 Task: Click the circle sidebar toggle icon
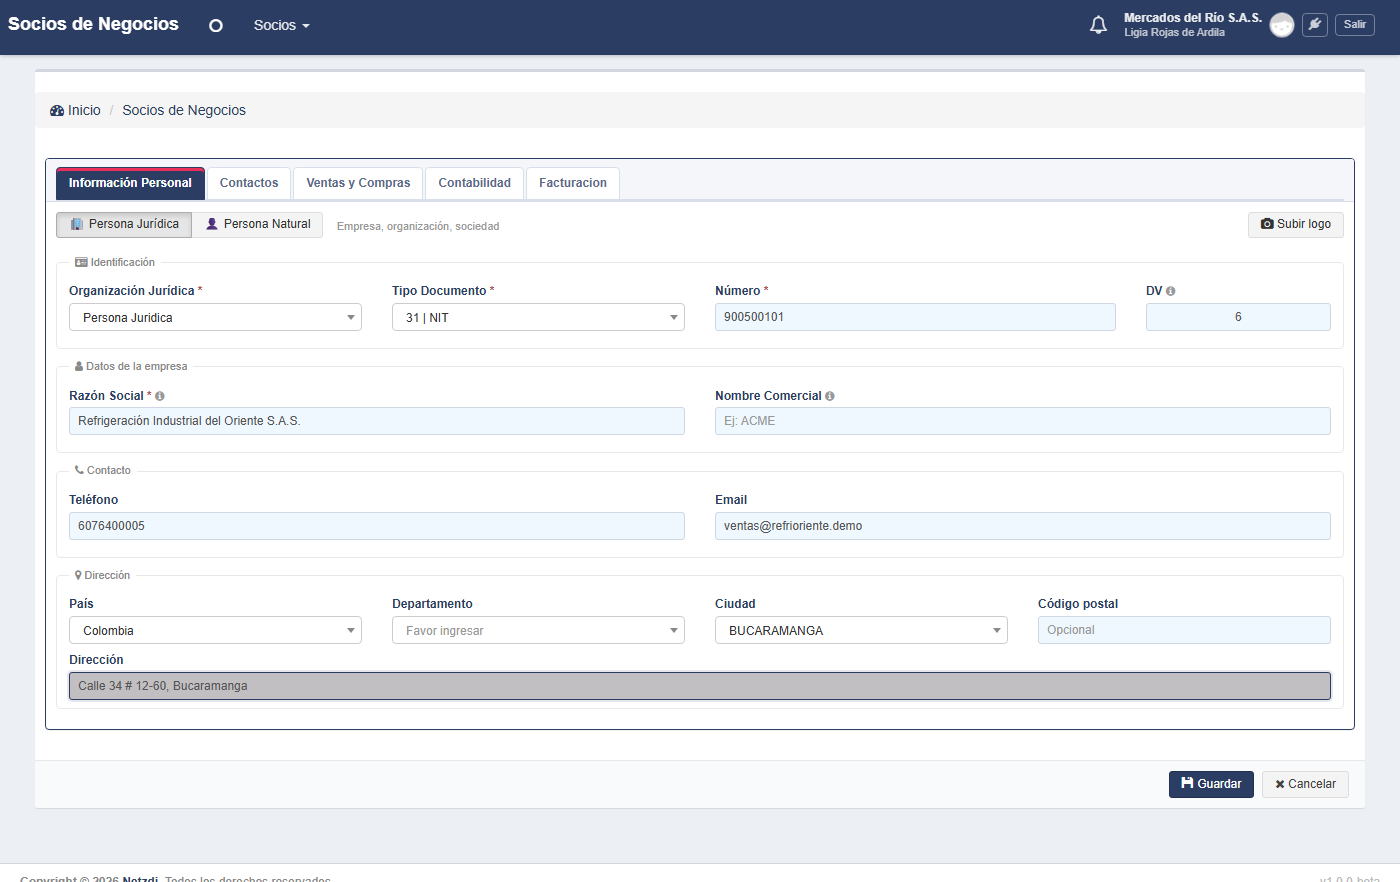[x=215, y=26]
